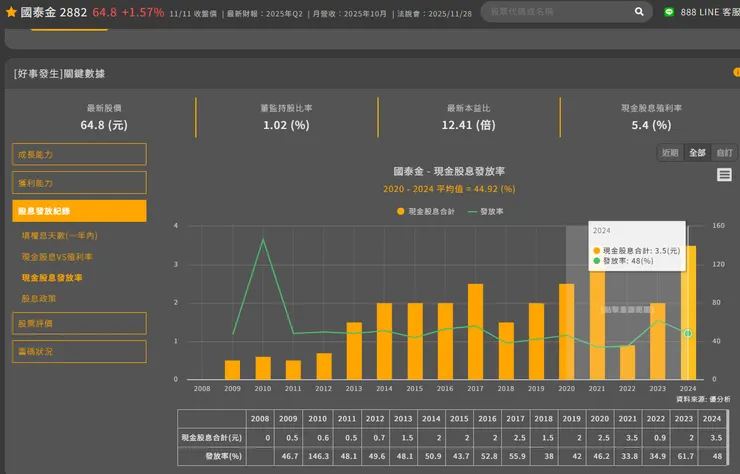Viewport: 740px width, 474px height.
Task: Click the 最新股價 64.8 (元) value
Action: click(104, 125)
